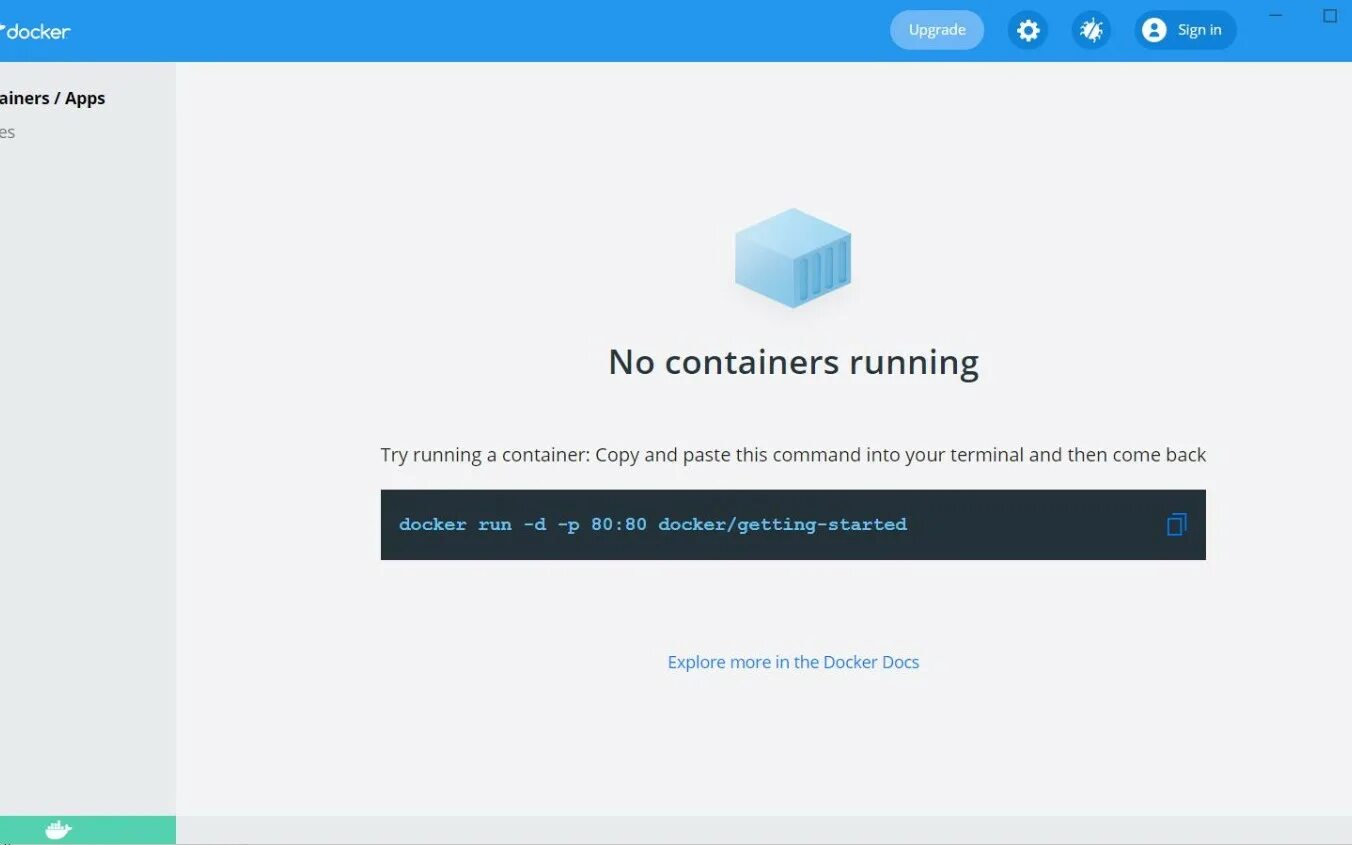This screenshot has width=1352, height=845.
Task: Click the troubleshoot icon to diagnose Docker
Action: point(1091,30)
